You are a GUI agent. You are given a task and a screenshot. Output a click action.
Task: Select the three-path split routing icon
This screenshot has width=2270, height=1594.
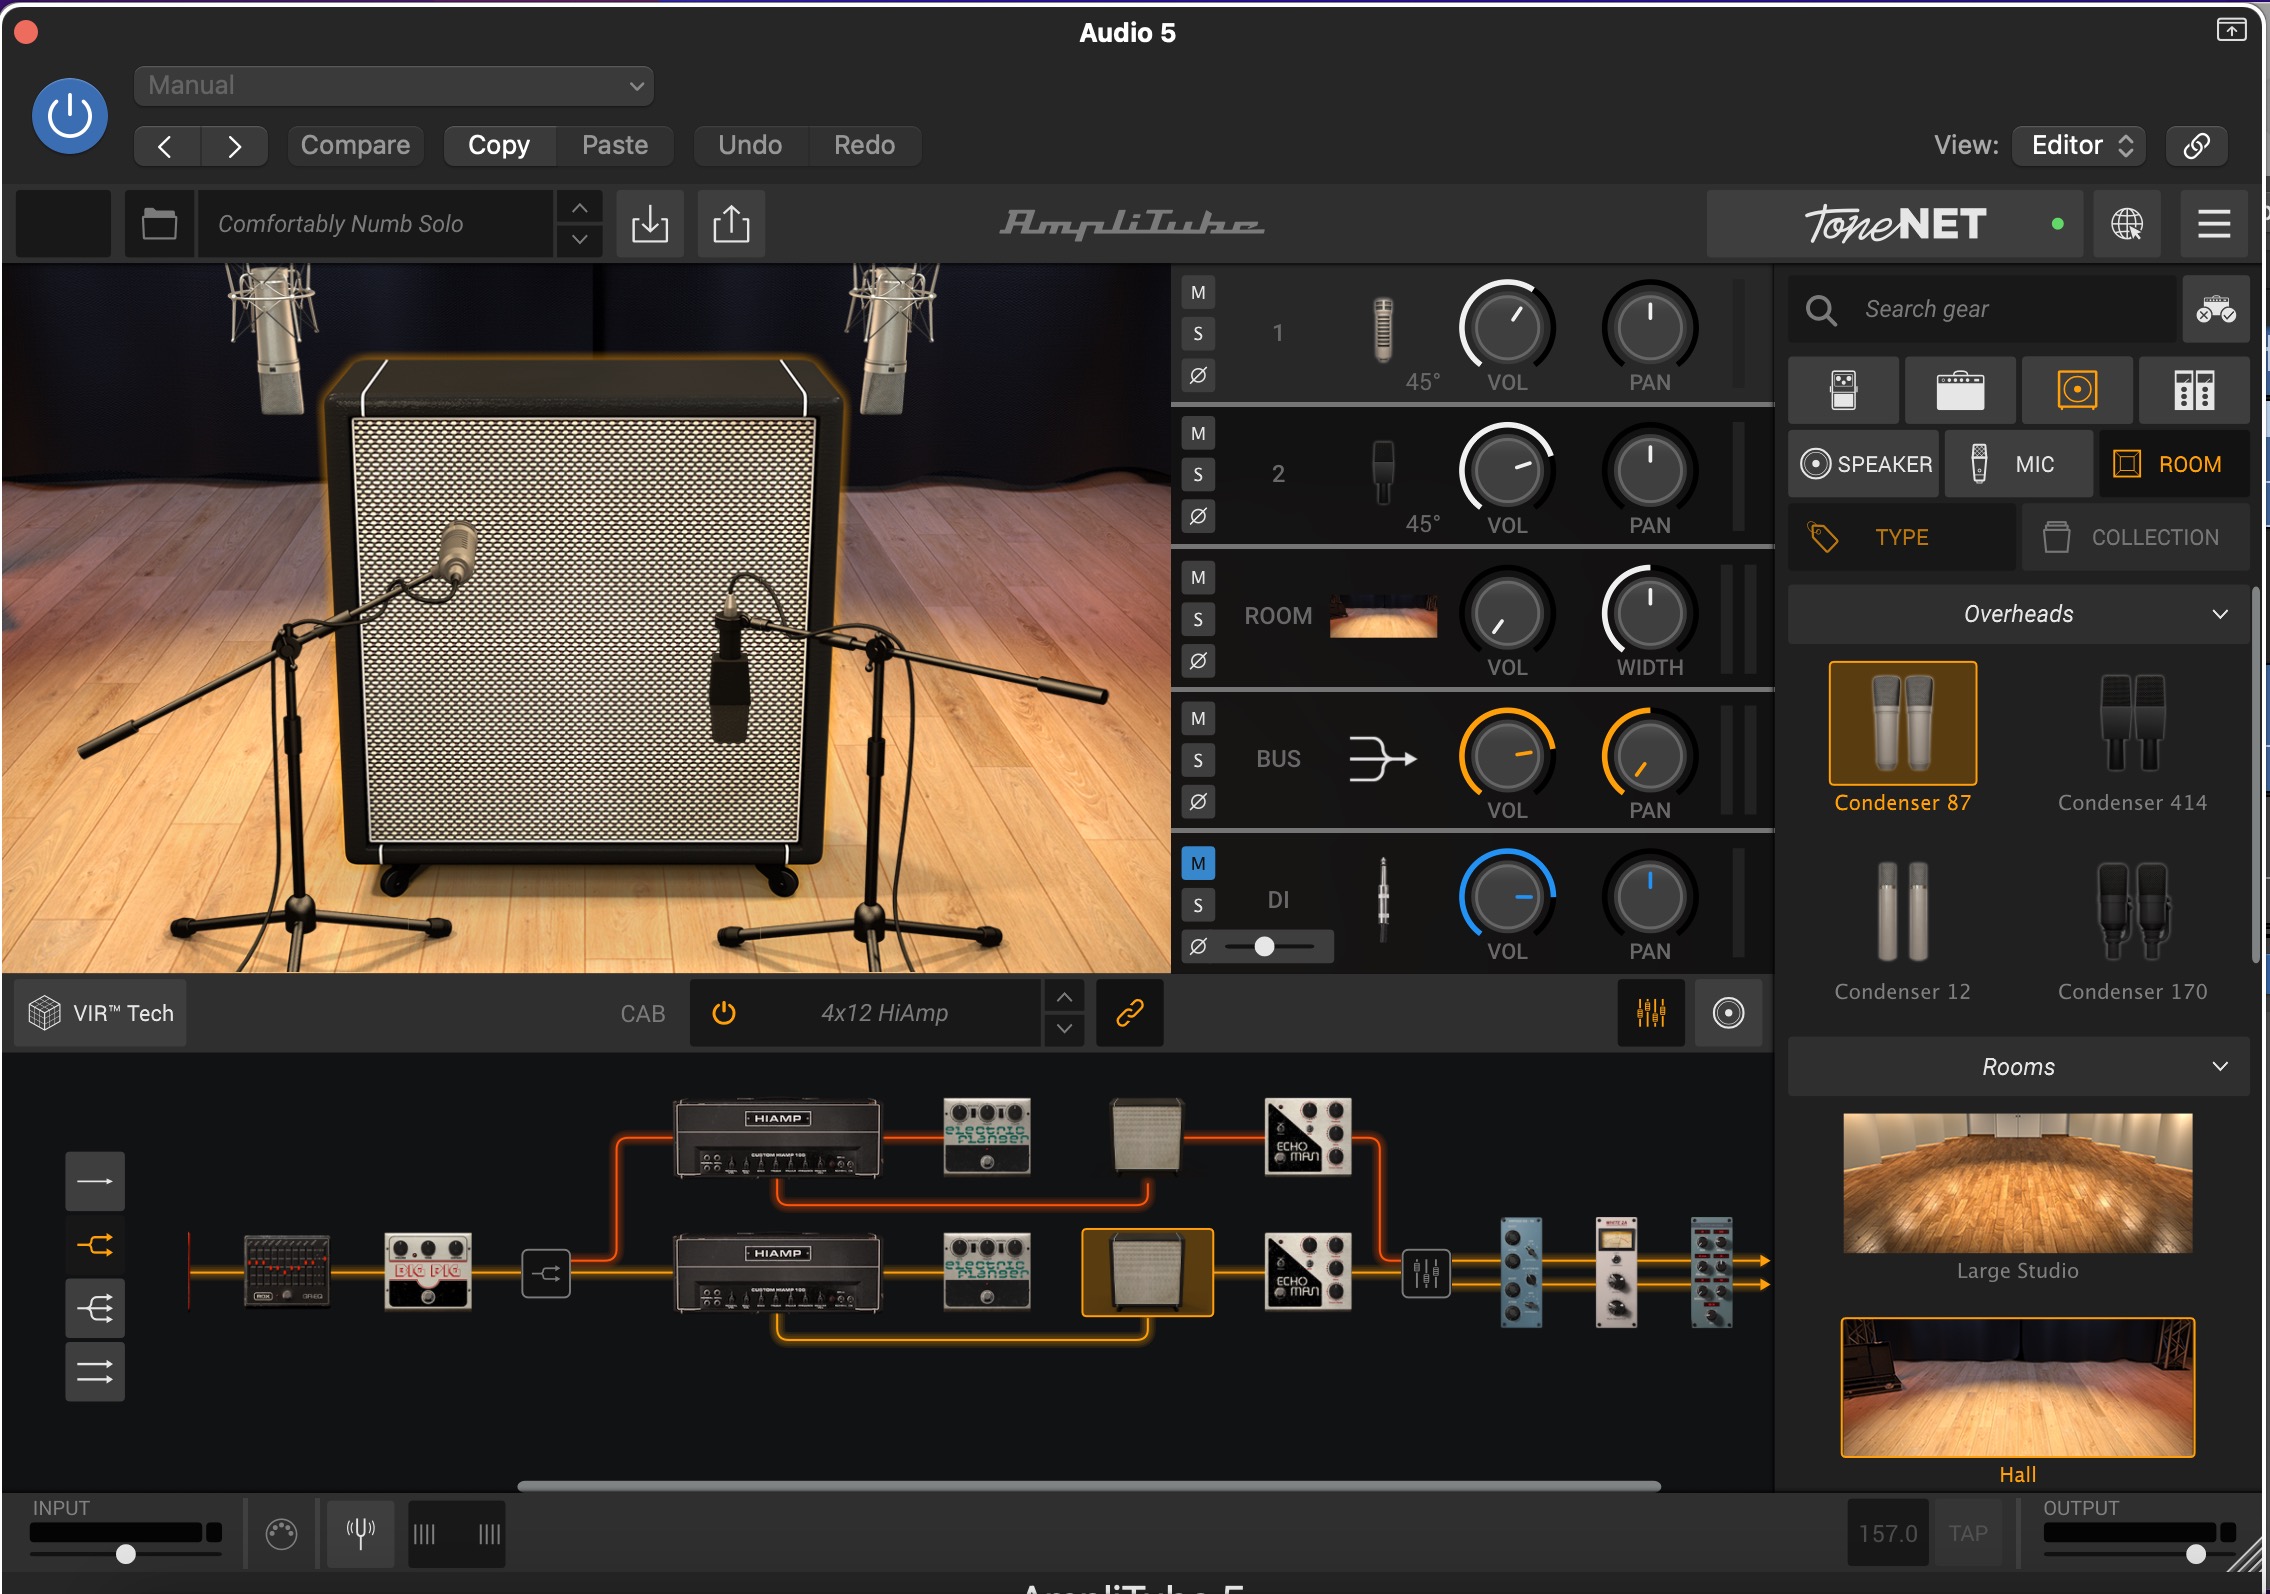(95, 1308)
